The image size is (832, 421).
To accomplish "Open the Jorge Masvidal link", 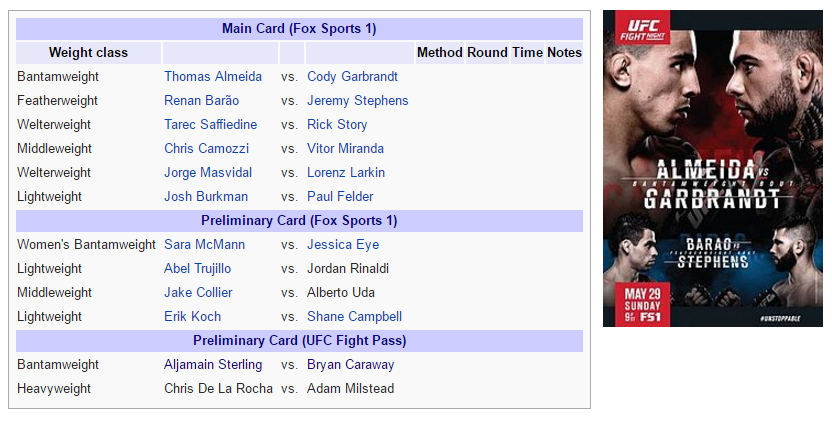I will [x=208, y=173].
